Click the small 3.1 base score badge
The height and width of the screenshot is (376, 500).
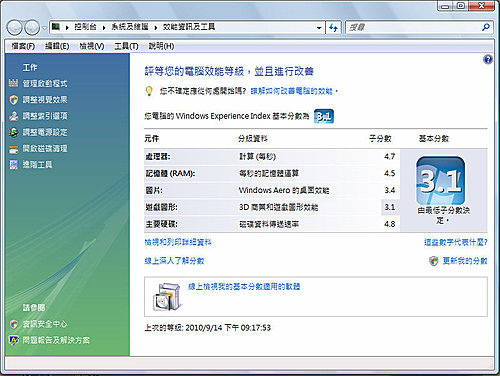tap(324, 116)
